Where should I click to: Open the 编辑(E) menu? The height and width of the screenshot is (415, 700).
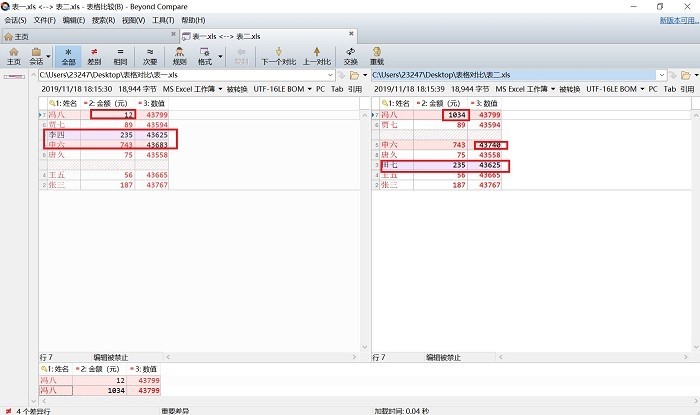click(74, 21)
